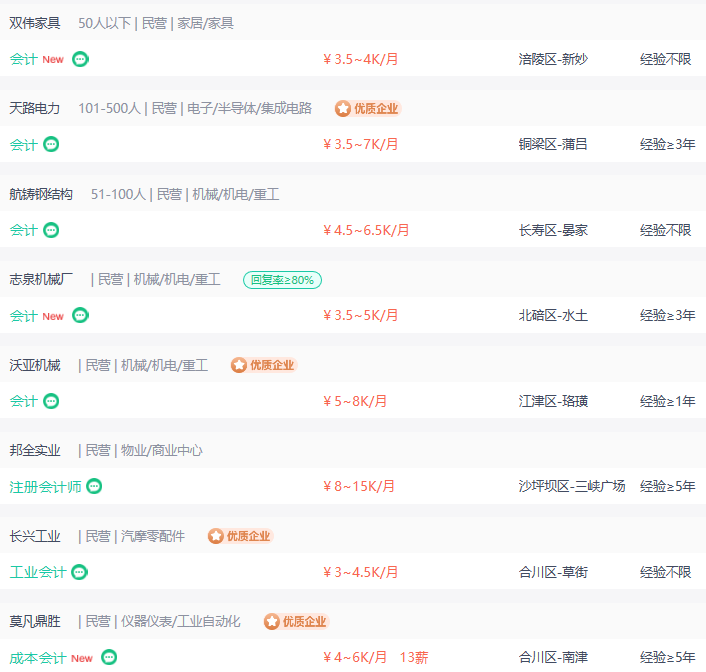Open 莫凡鼎胜 company link

35,622
